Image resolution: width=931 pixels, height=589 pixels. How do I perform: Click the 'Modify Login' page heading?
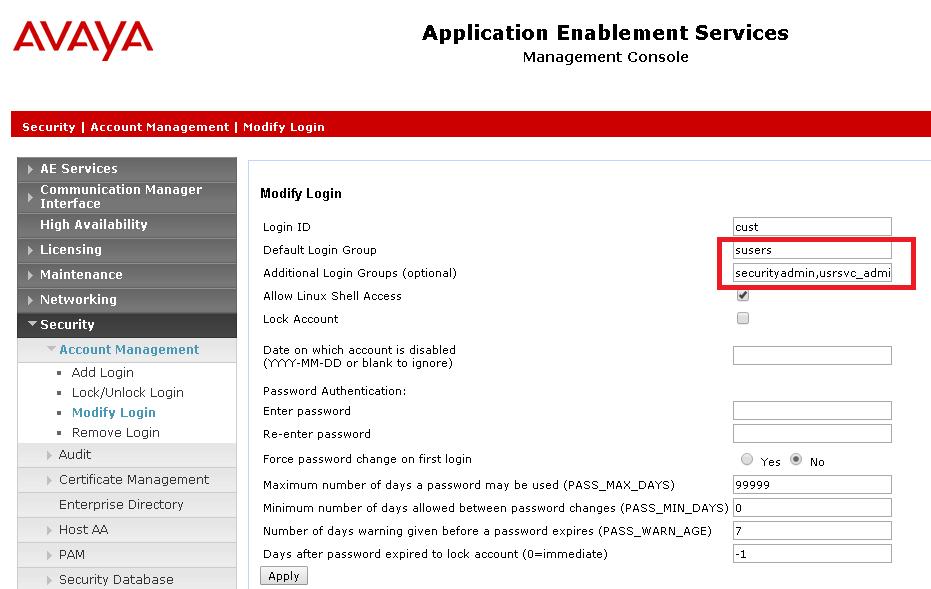click(301, 194)
